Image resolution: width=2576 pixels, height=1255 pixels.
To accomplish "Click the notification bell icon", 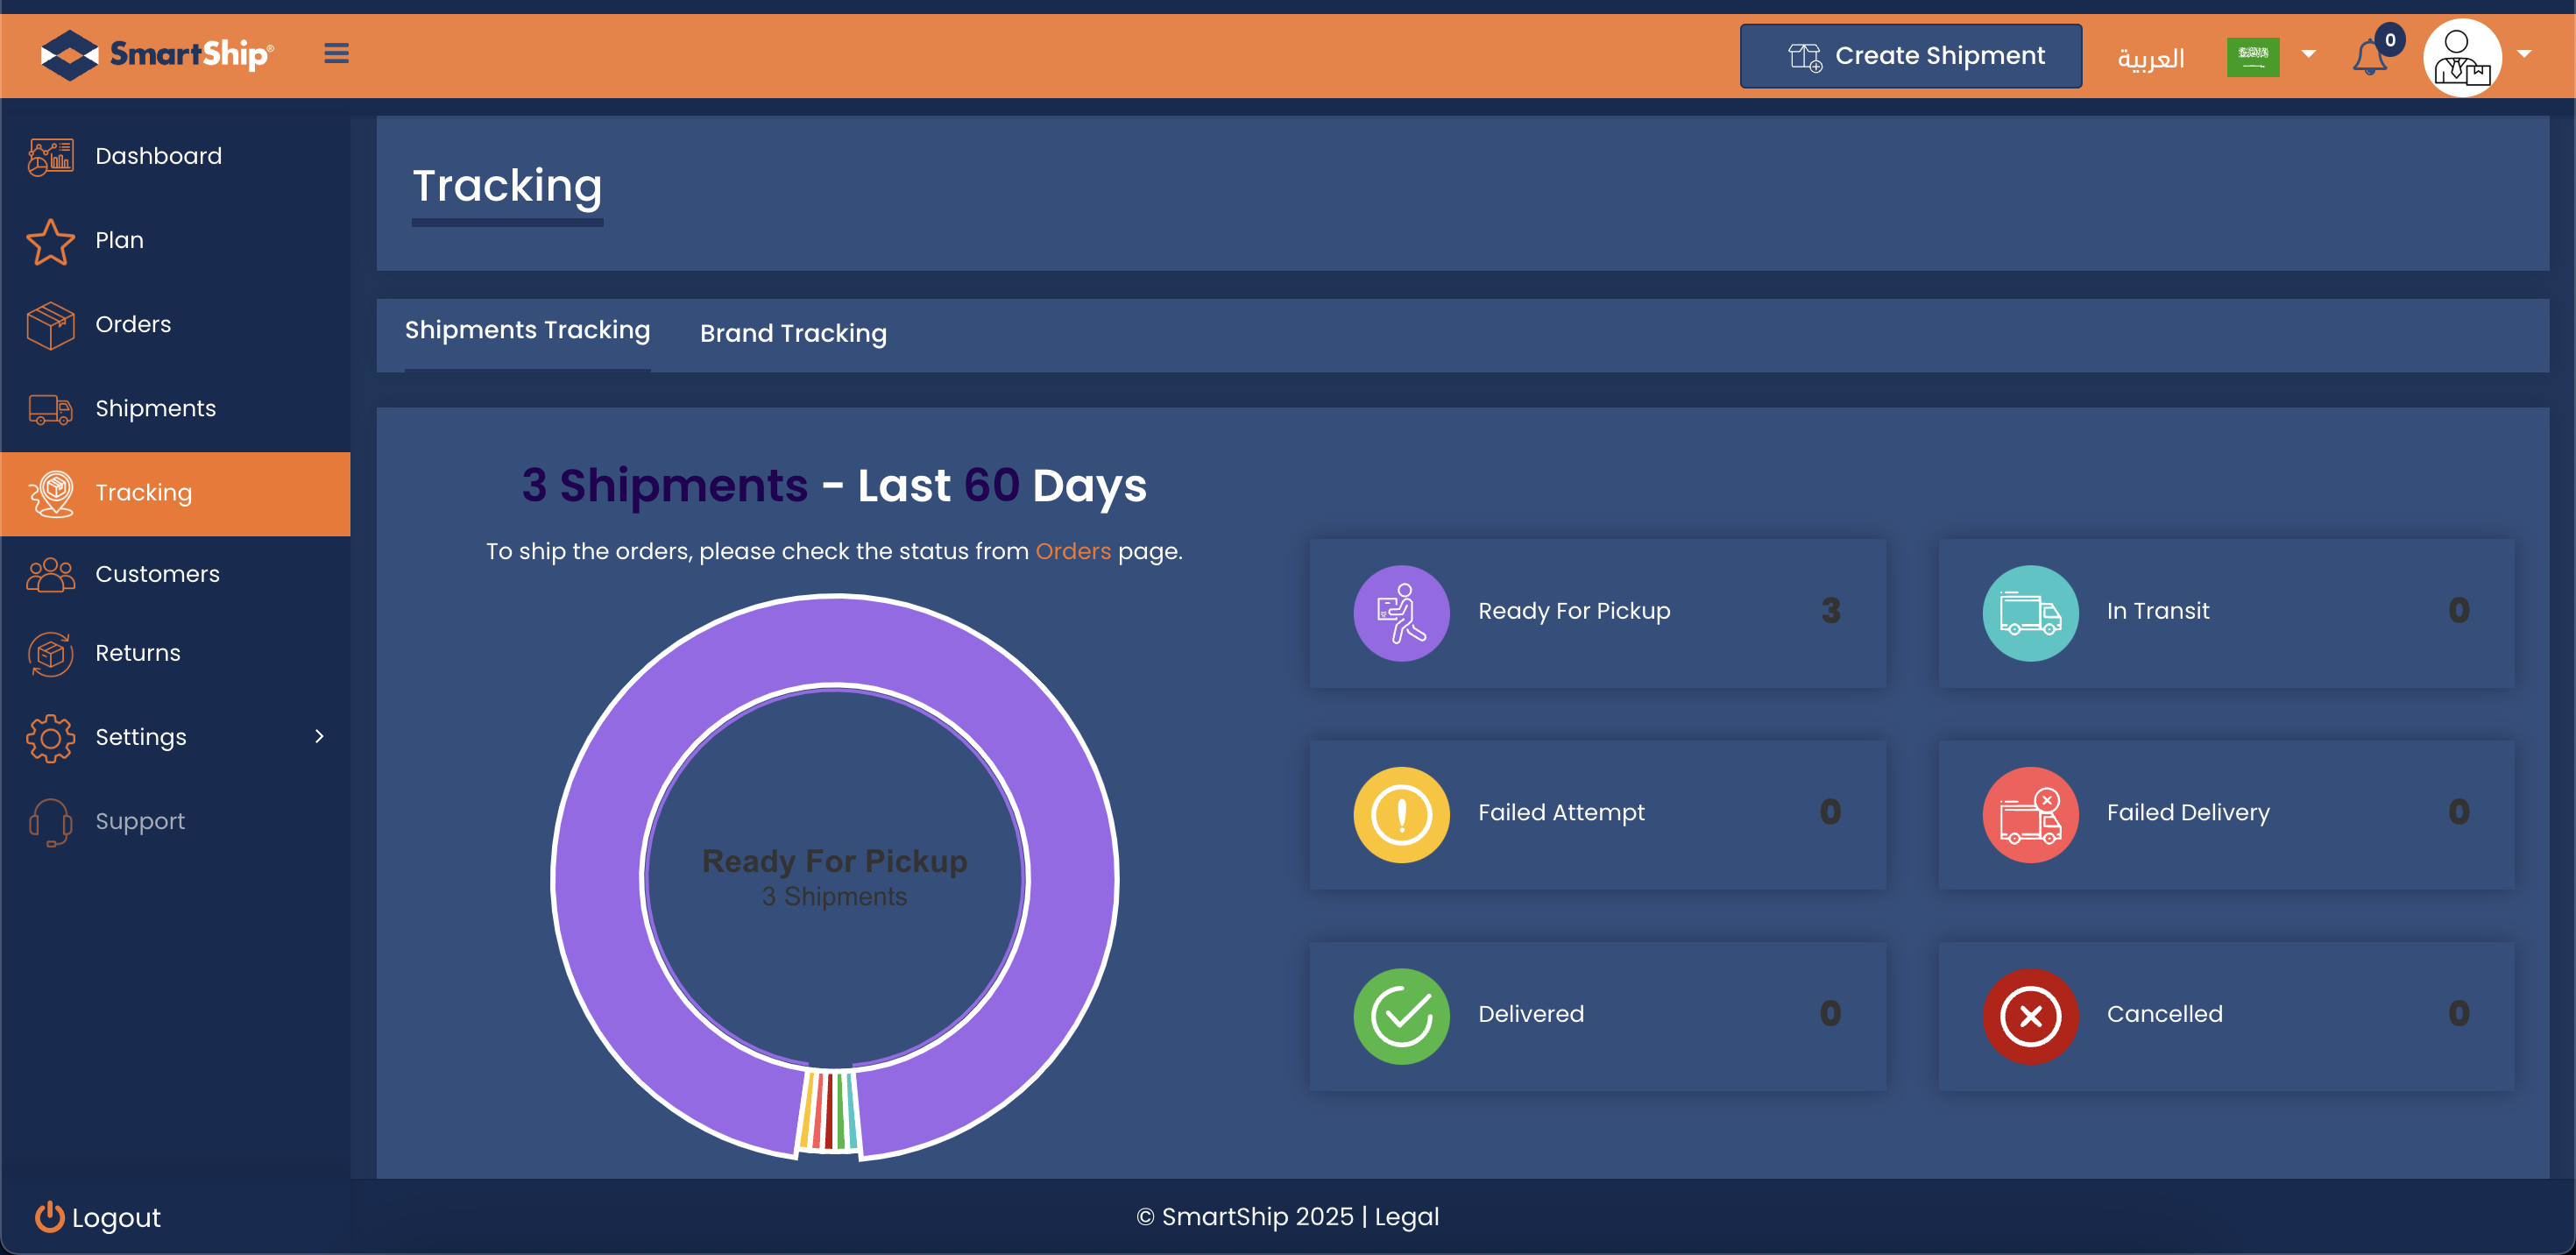I will tap(2368, 57).
